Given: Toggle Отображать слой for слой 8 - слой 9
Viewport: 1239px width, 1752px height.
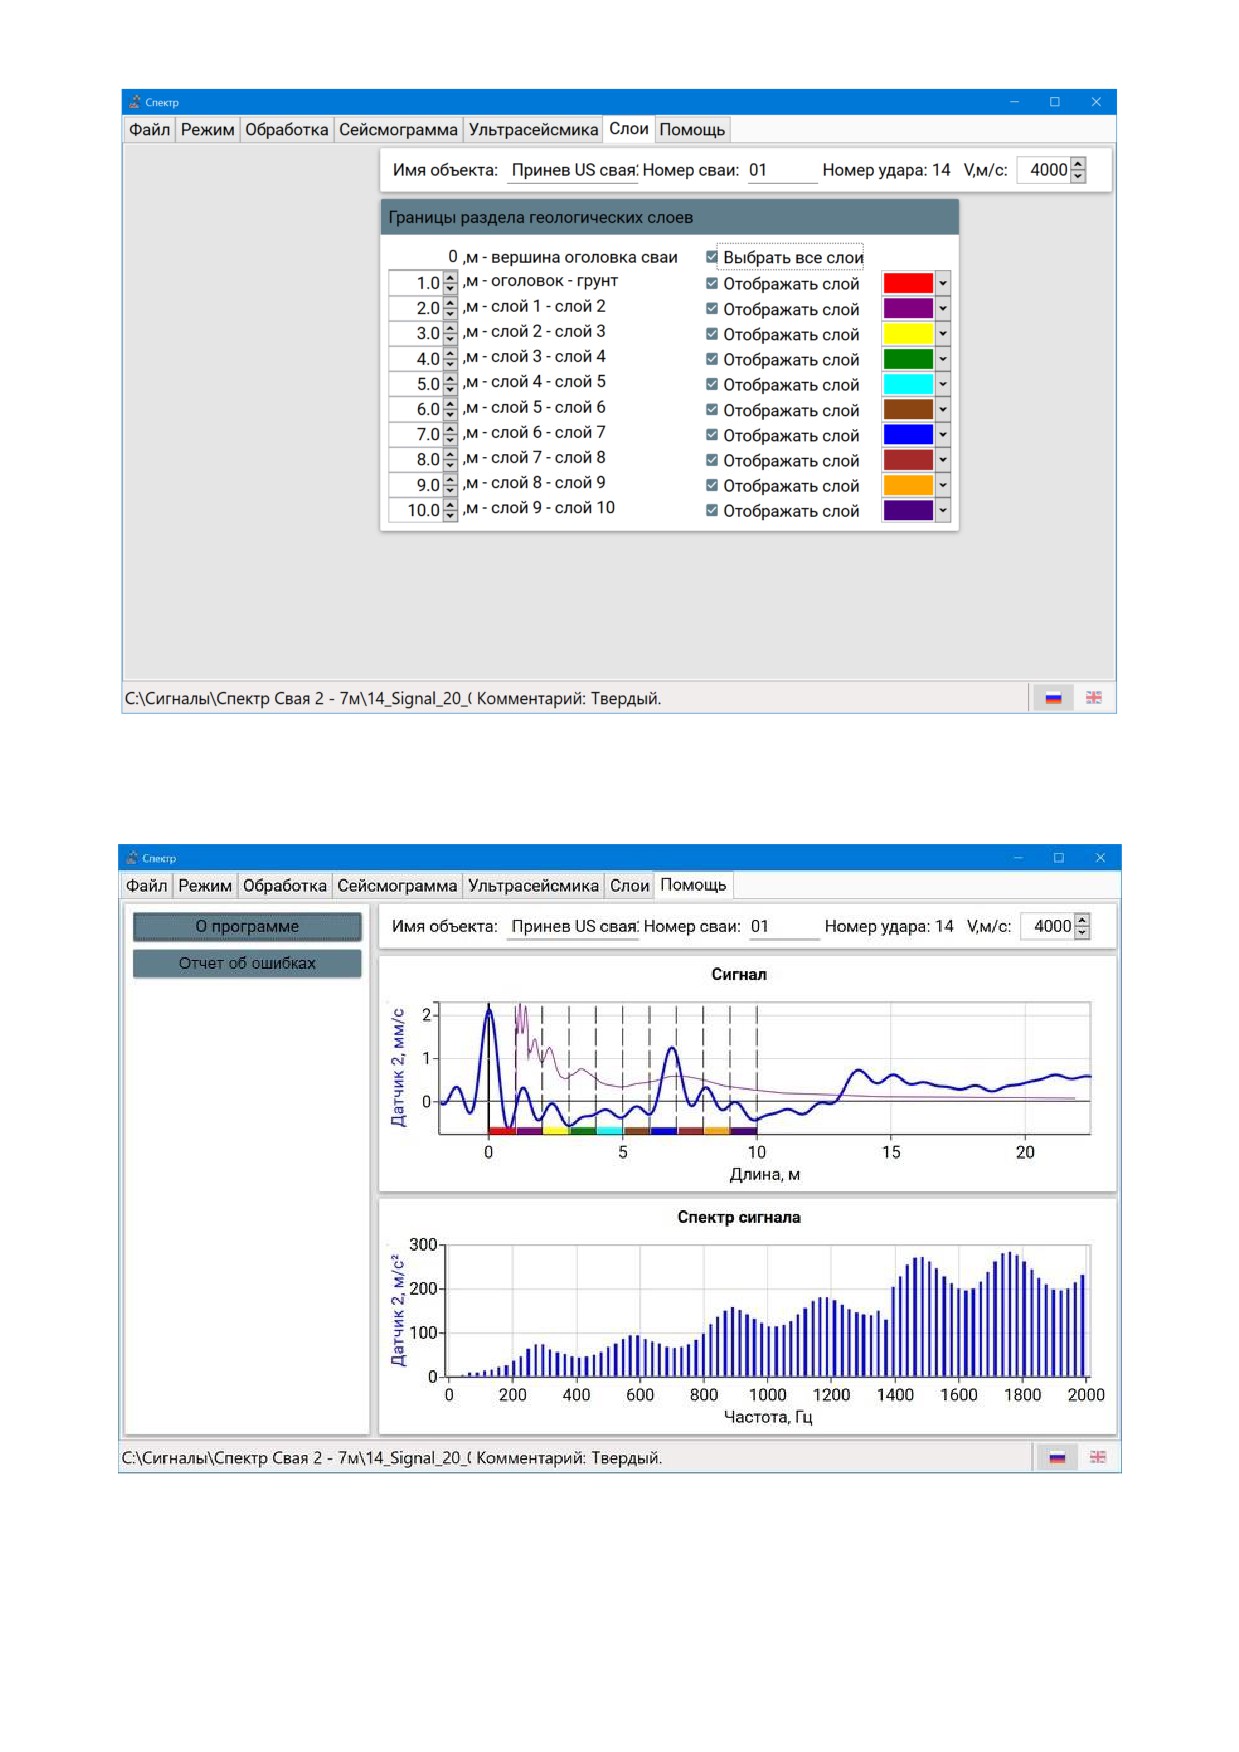Looking at the screenshot, I should click(x=712, y=485).
